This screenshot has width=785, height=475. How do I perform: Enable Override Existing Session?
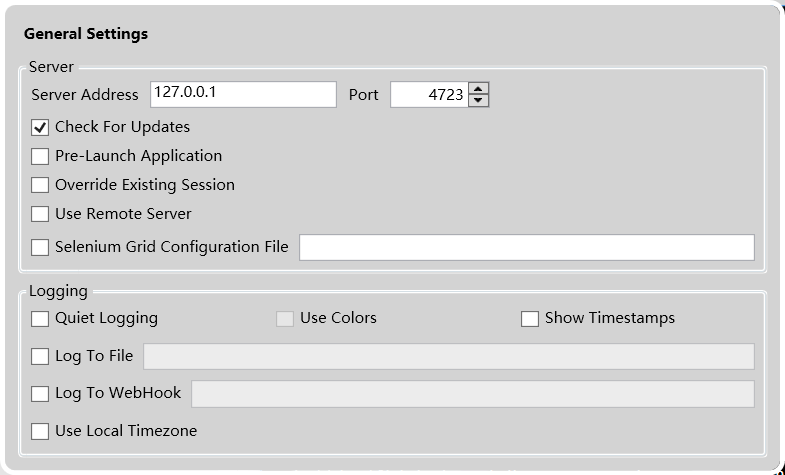[40, 185]
